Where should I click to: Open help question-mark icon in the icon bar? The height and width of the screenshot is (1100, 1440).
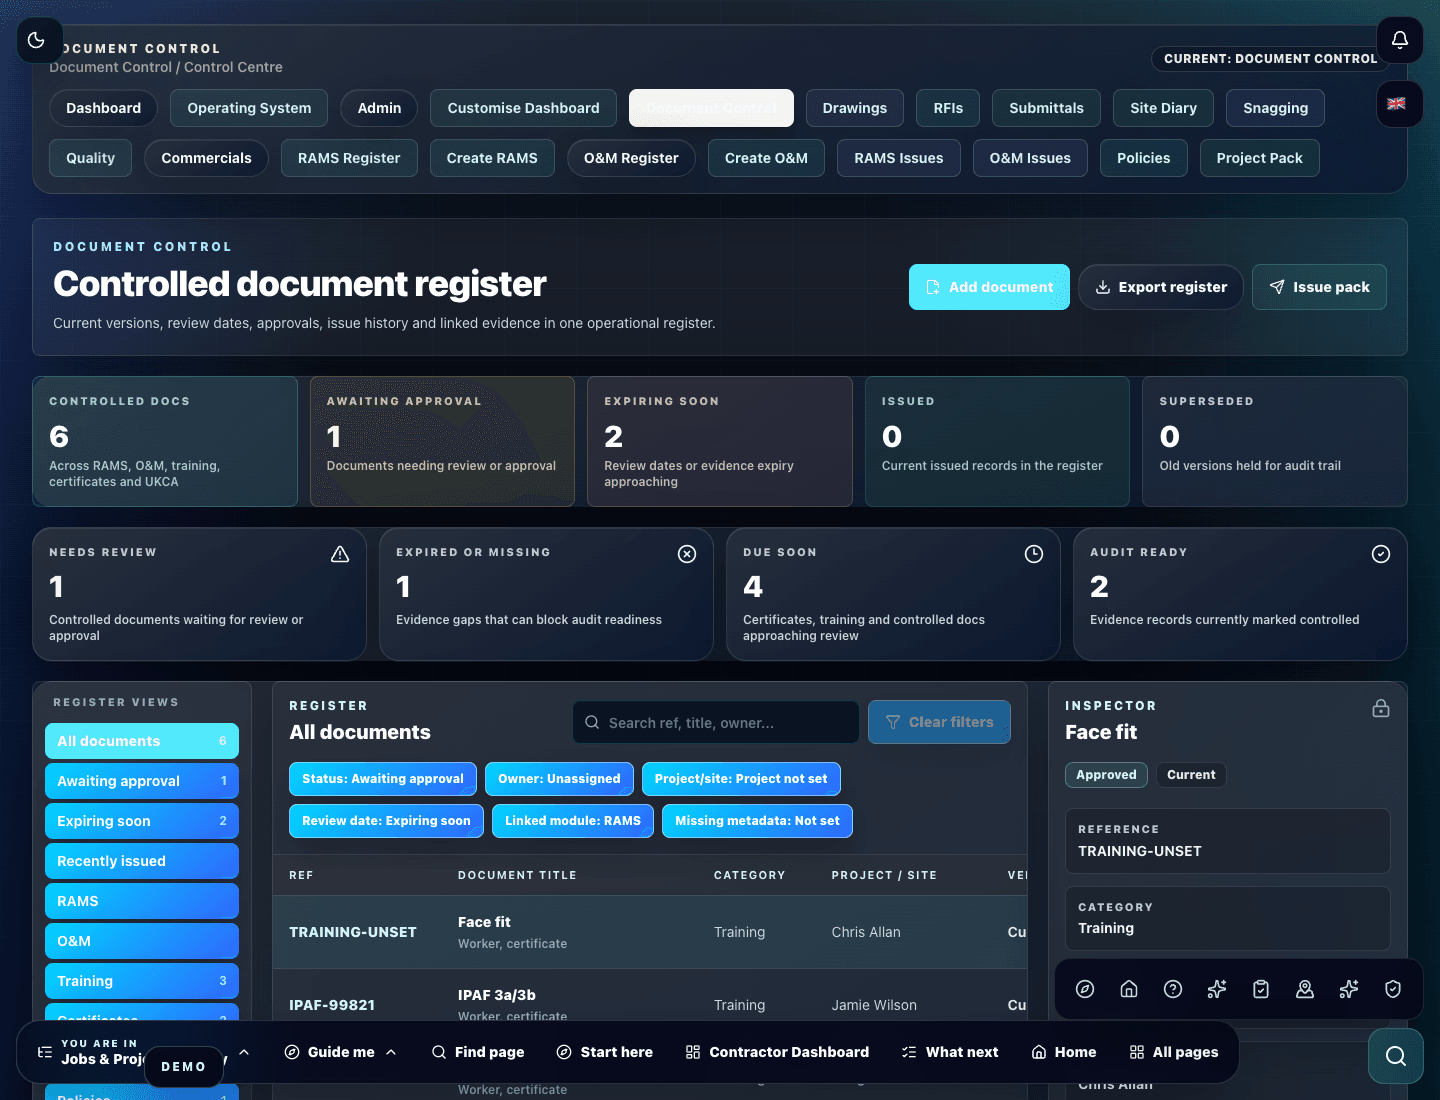coord(1173,989)
